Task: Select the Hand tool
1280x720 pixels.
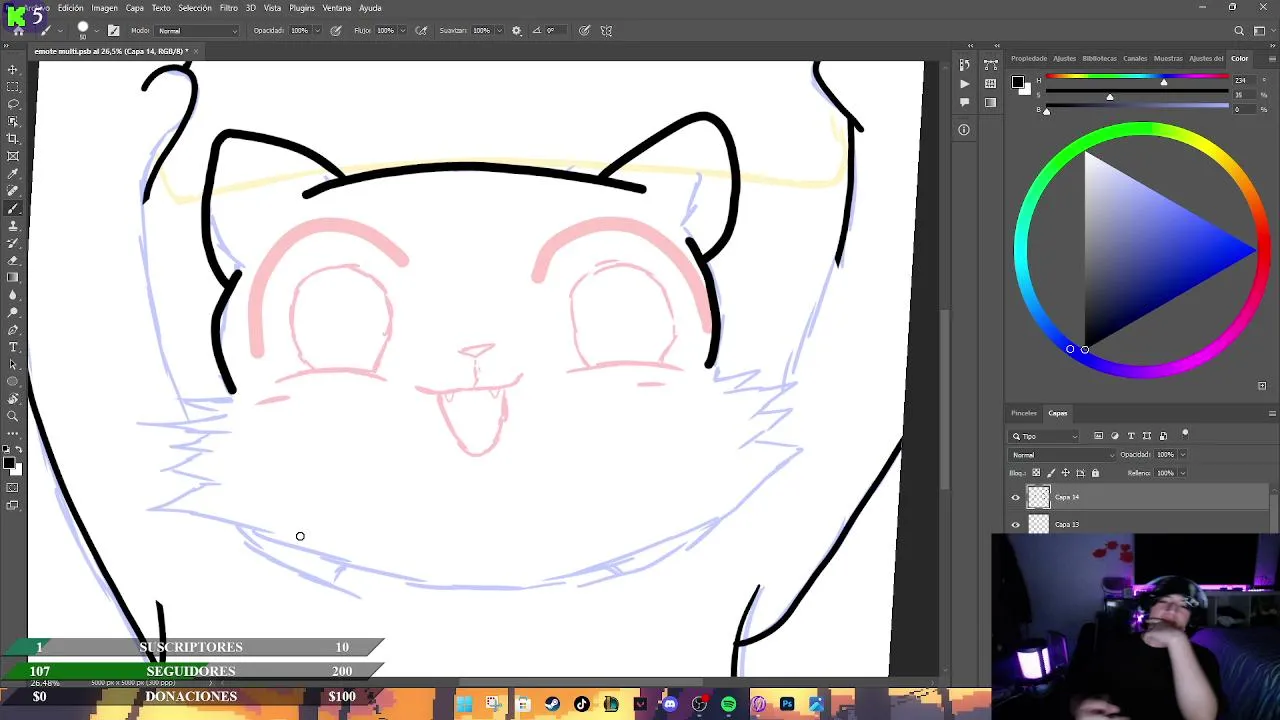Action: coord(13,399)
